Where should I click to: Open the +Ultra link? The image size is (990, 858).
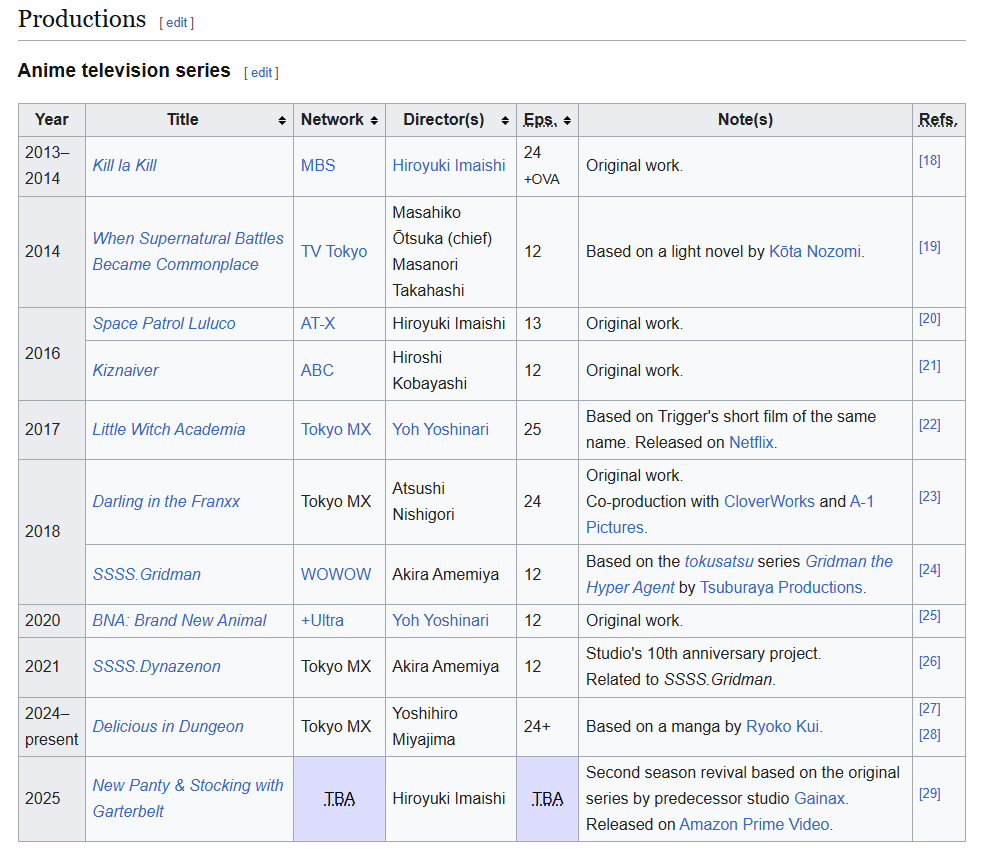(322, 620)
